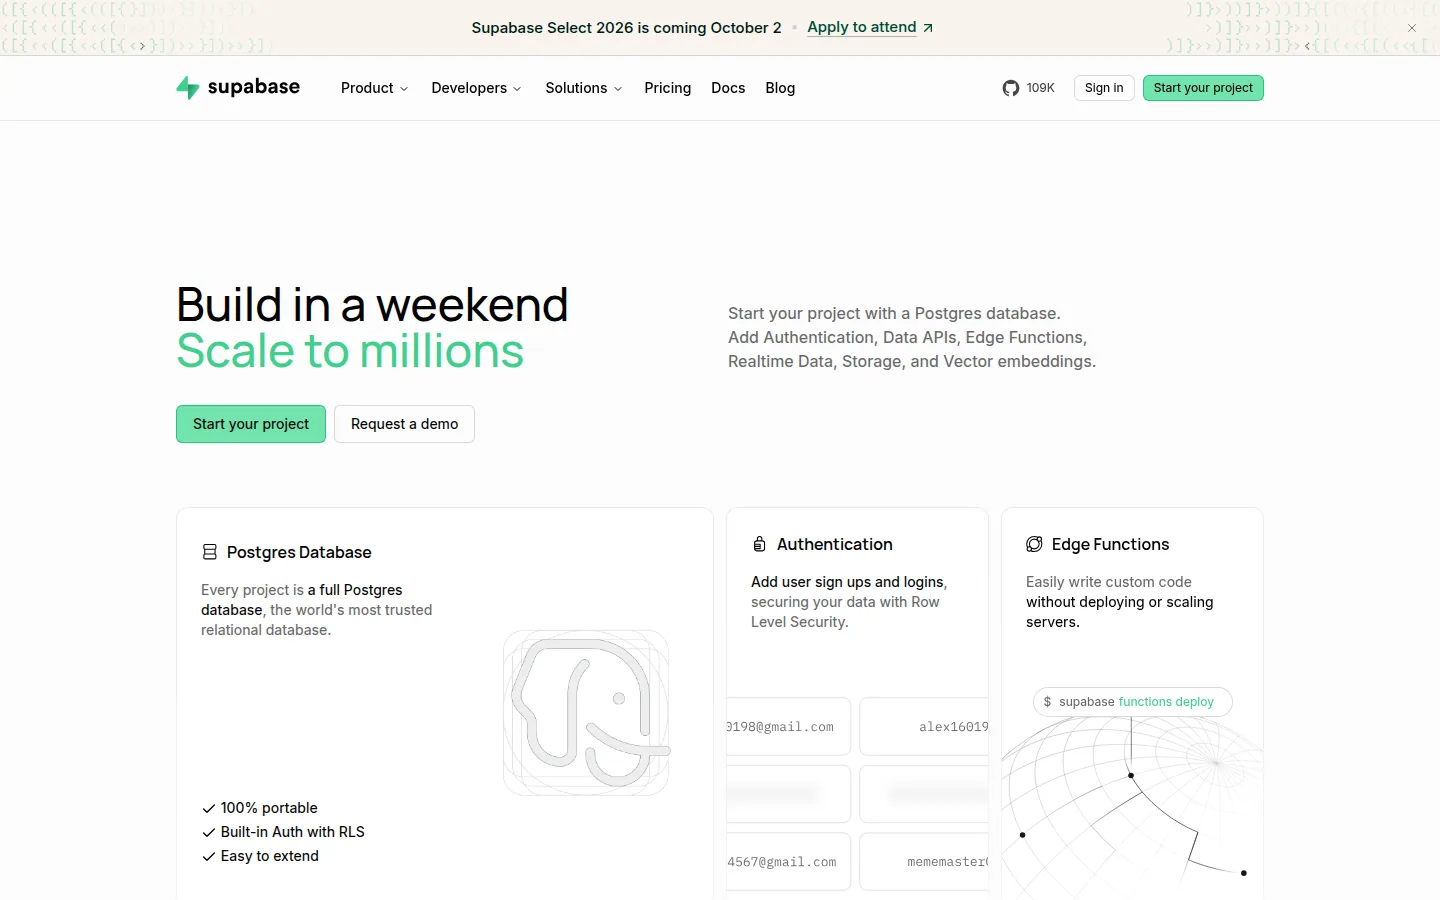Click the 109K GitHub star count
Viewport: 1440px width, 900px height.
pyautogui.click(x=1041, y=88)
